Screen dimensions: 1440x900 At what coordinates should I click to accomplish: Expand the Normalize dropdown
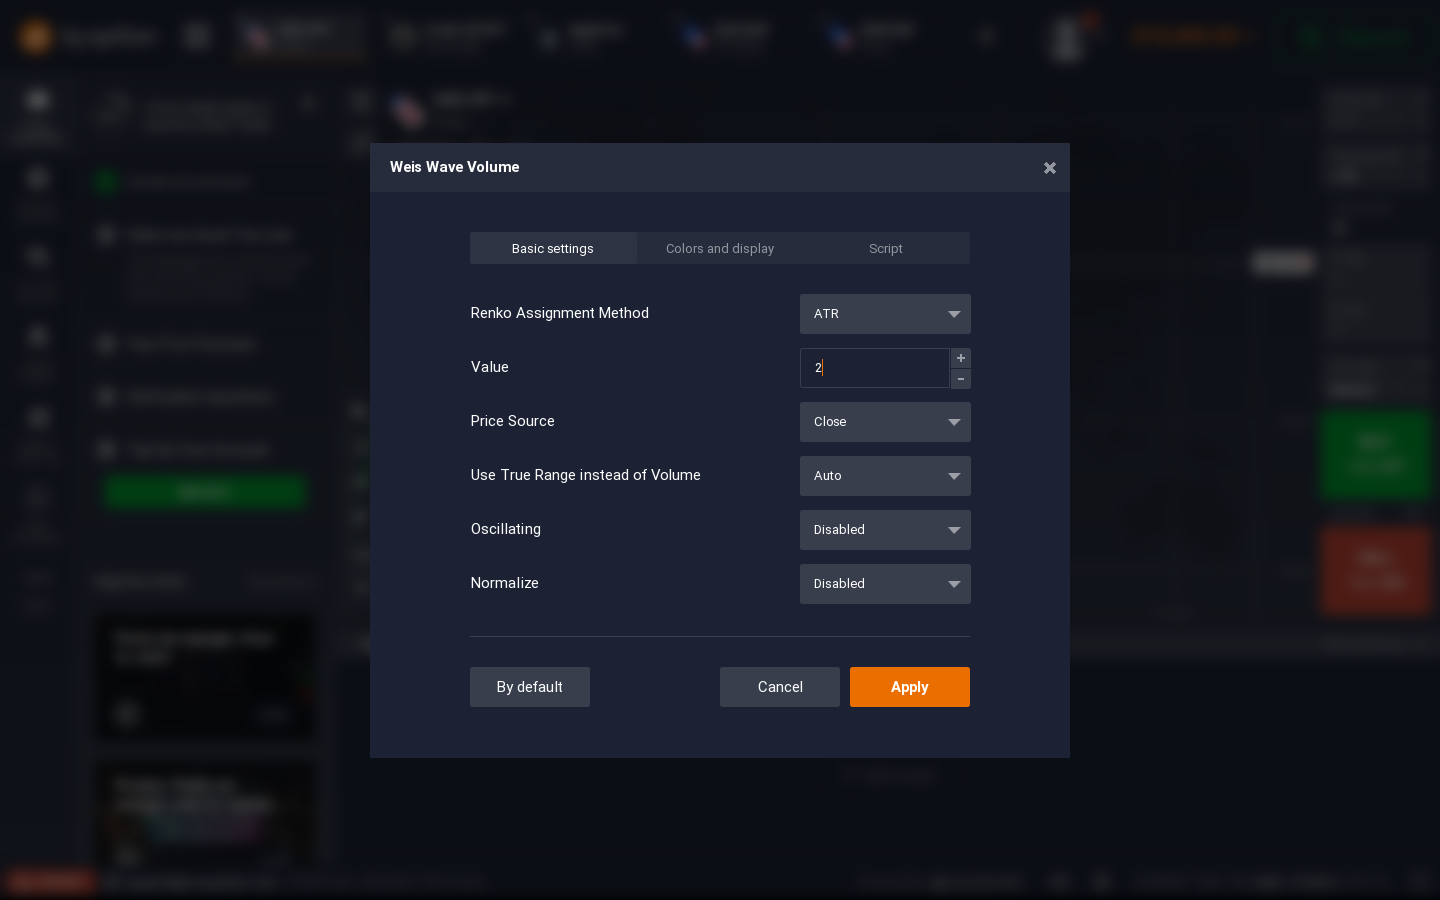[885, 584]
